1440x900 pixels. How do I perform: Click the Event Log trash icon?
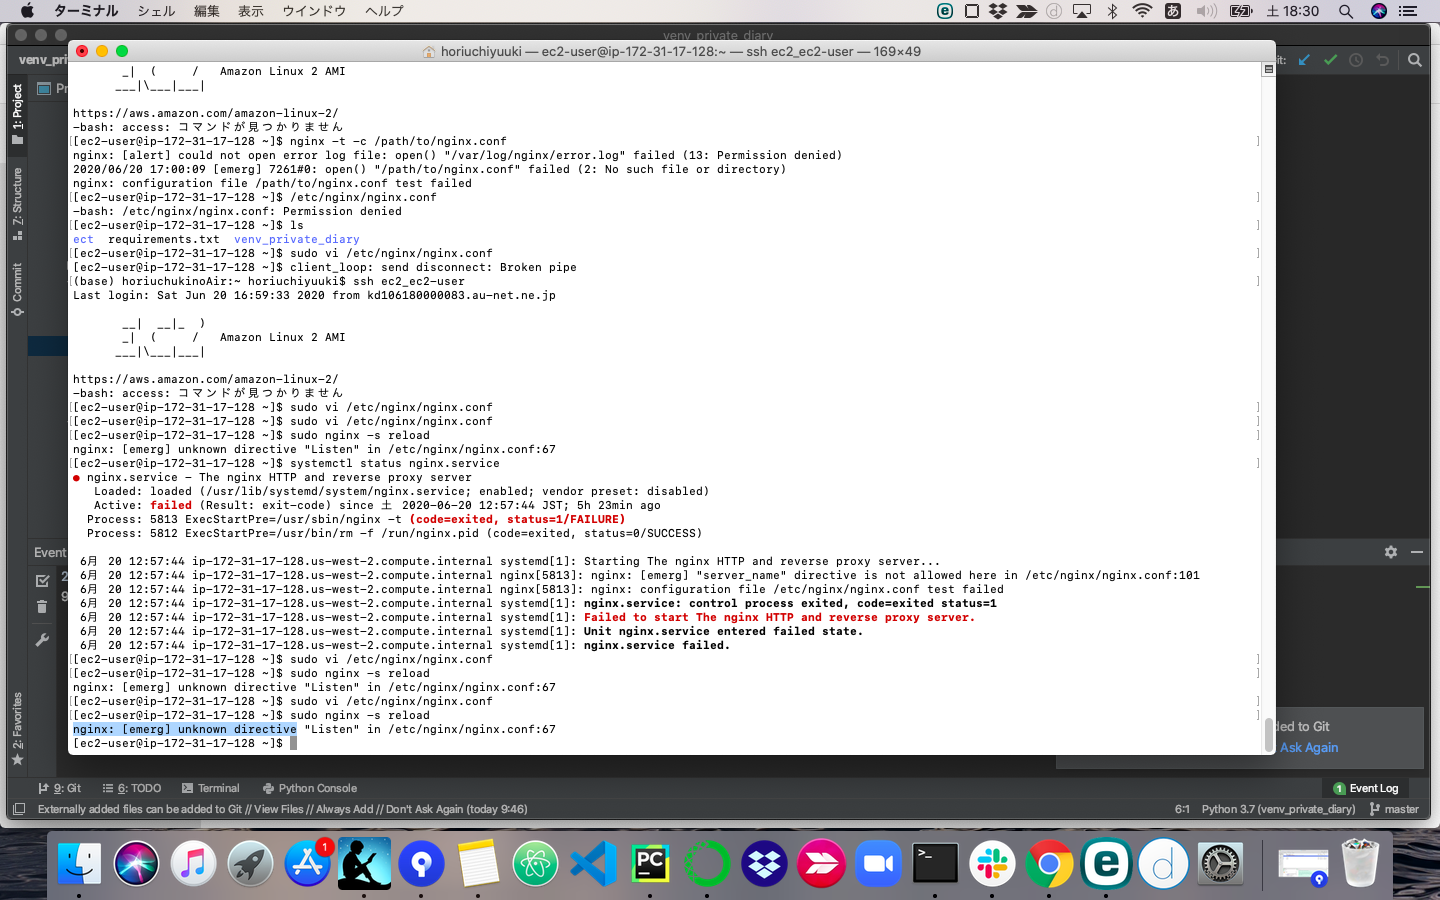(42, 607)
